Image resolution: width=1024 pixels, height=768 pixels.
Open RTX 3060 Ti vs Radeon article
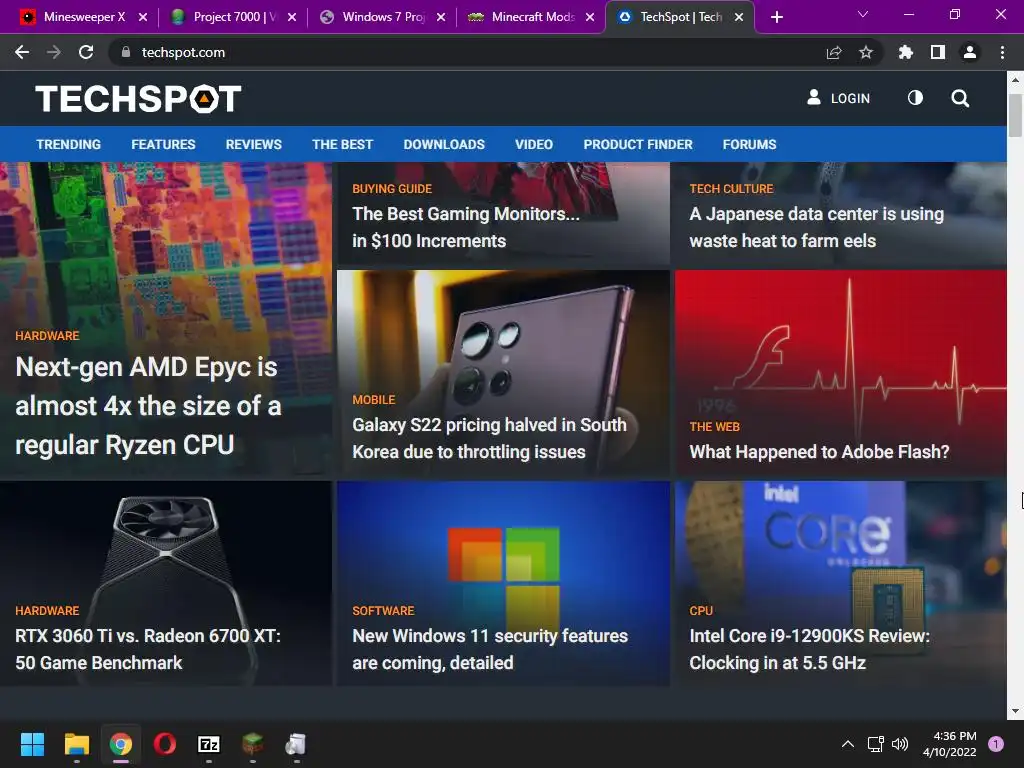148,649
